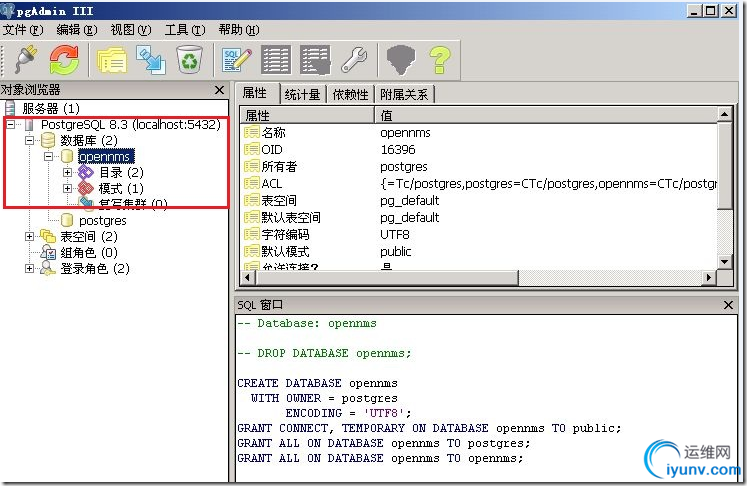Refresh the selected object
Viewport: 747px width, 486px height.
pyautogui.click(x=64, y=60)
